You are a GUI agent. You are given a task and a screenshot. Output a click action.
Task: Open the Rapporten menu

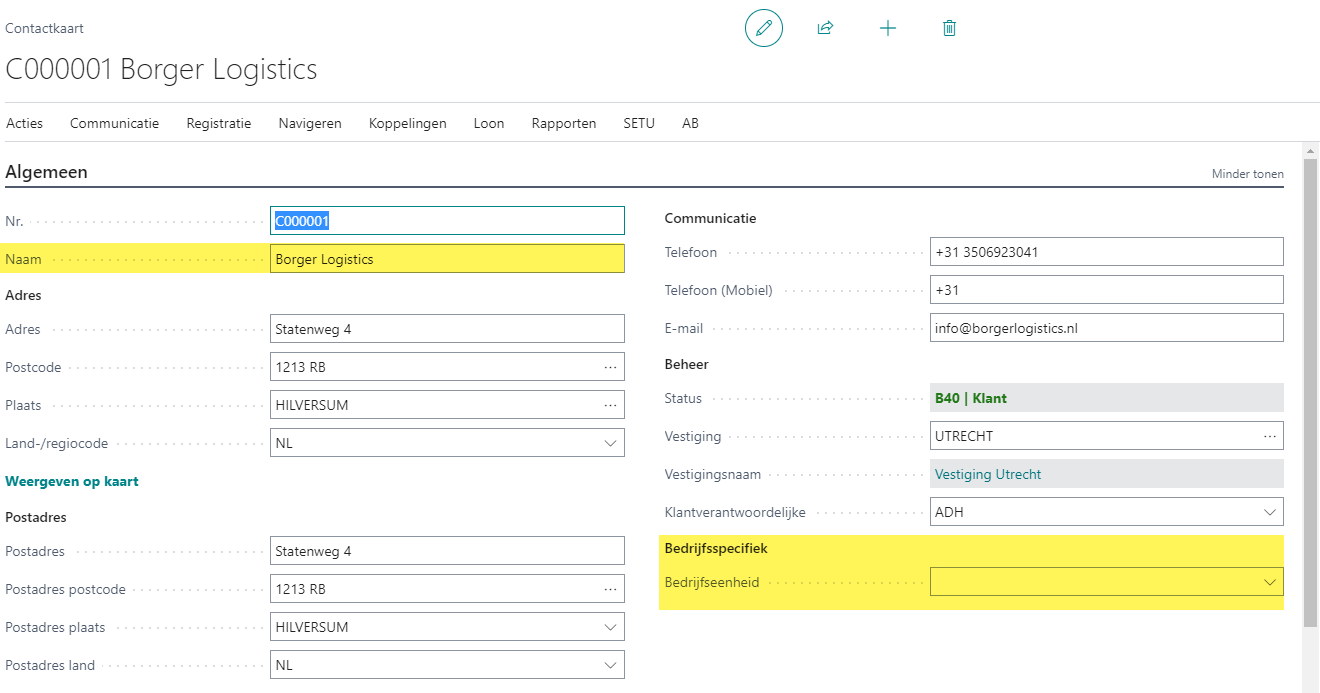tap(563, 123)
